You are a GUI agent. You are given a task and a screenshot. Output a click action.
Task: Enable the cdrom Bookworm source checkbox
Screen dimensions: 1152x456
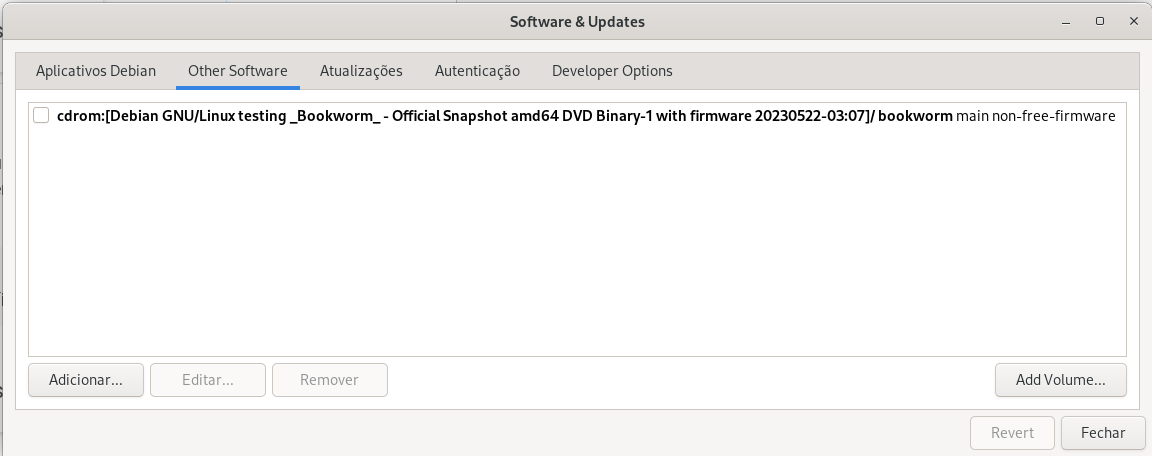[x=41, y=115]
